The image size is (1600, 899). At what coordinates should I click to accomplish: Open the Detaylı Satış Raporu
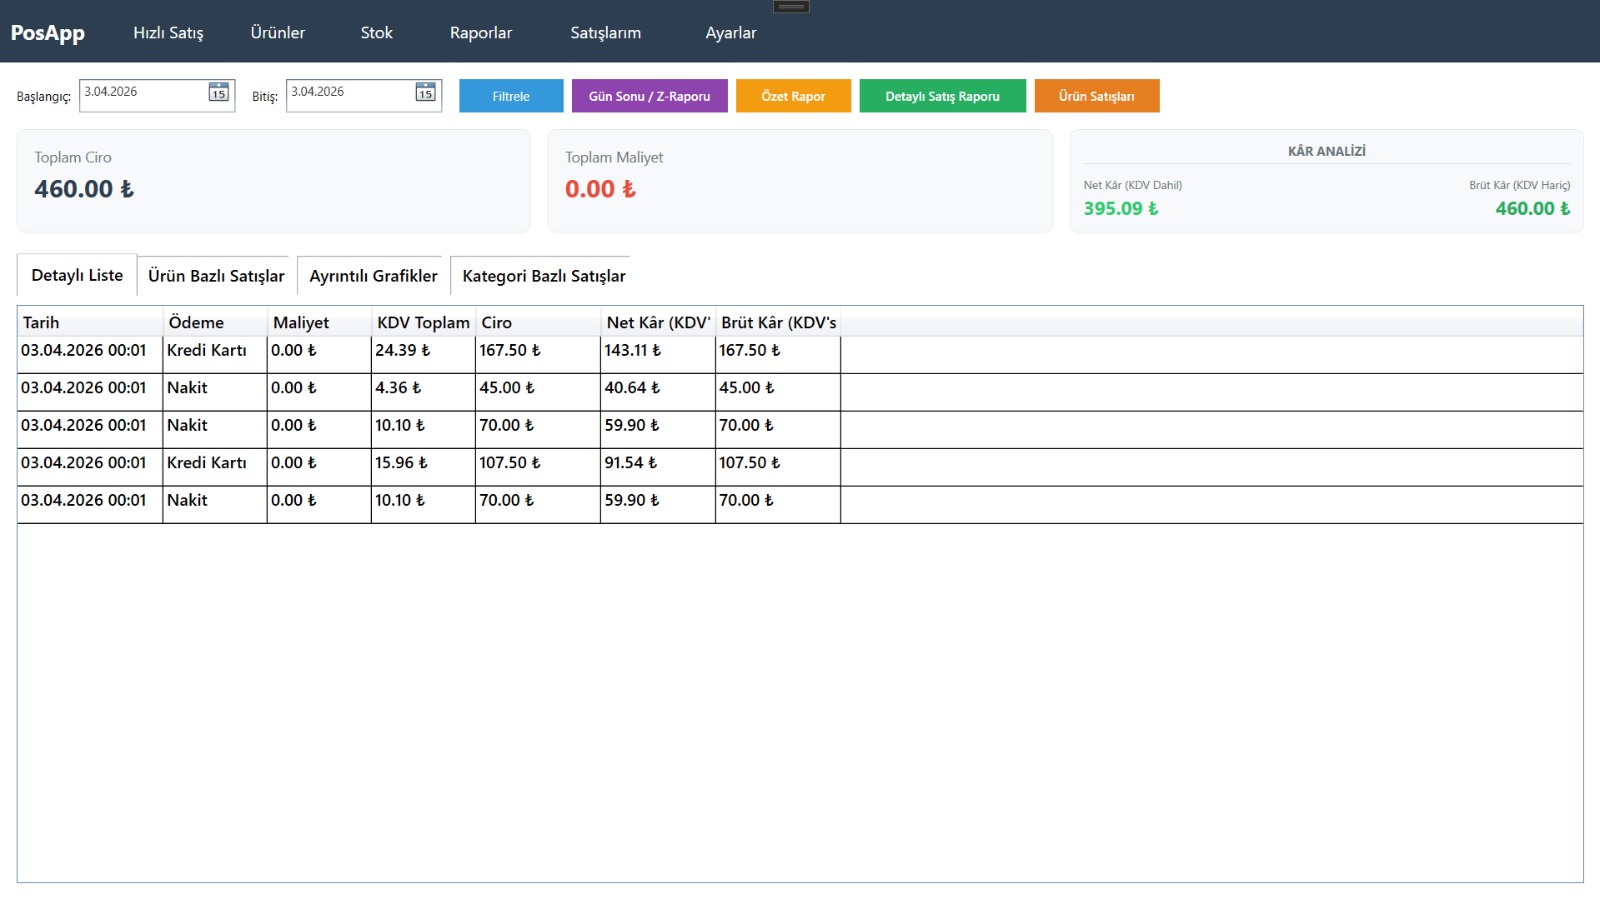942,96
